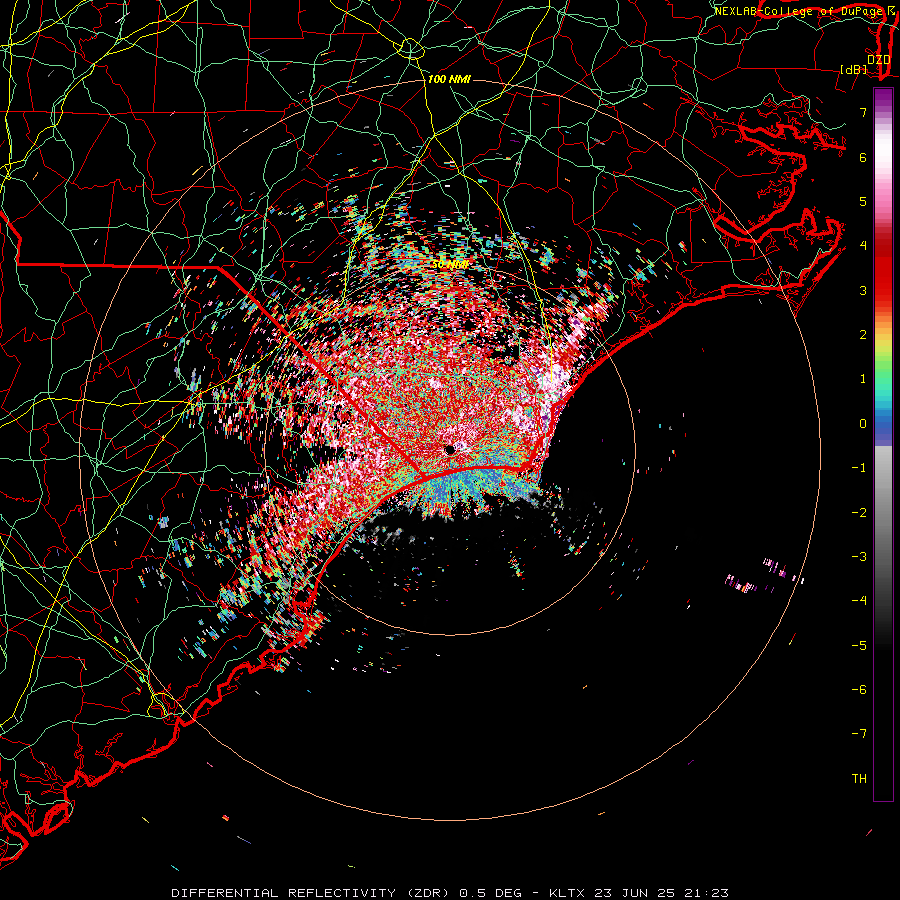
Task: Click the 3 value on color scale
Action: [863, 290]
